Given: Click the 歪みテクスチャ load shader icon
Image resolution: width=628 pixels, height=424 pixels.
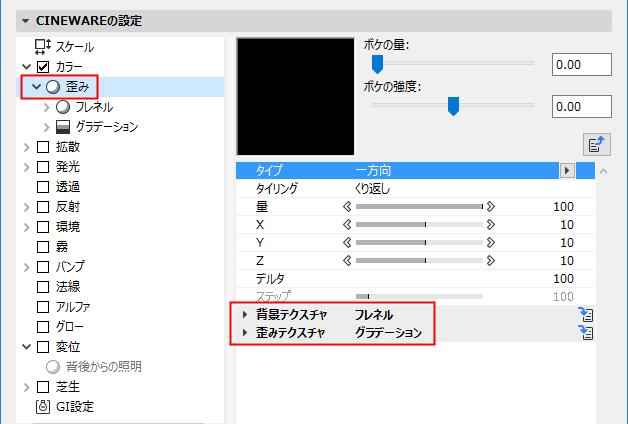Looking at the screenshot, I should click(586, 332).
